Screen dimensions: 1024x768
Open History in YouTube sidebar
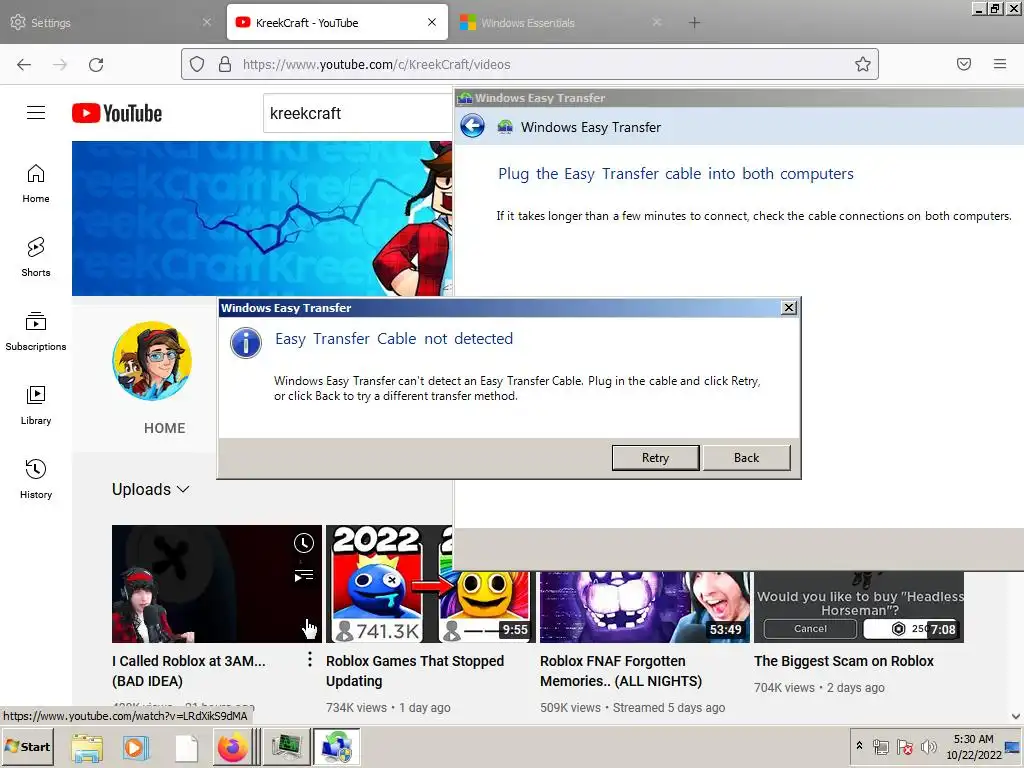coord(36,479)
